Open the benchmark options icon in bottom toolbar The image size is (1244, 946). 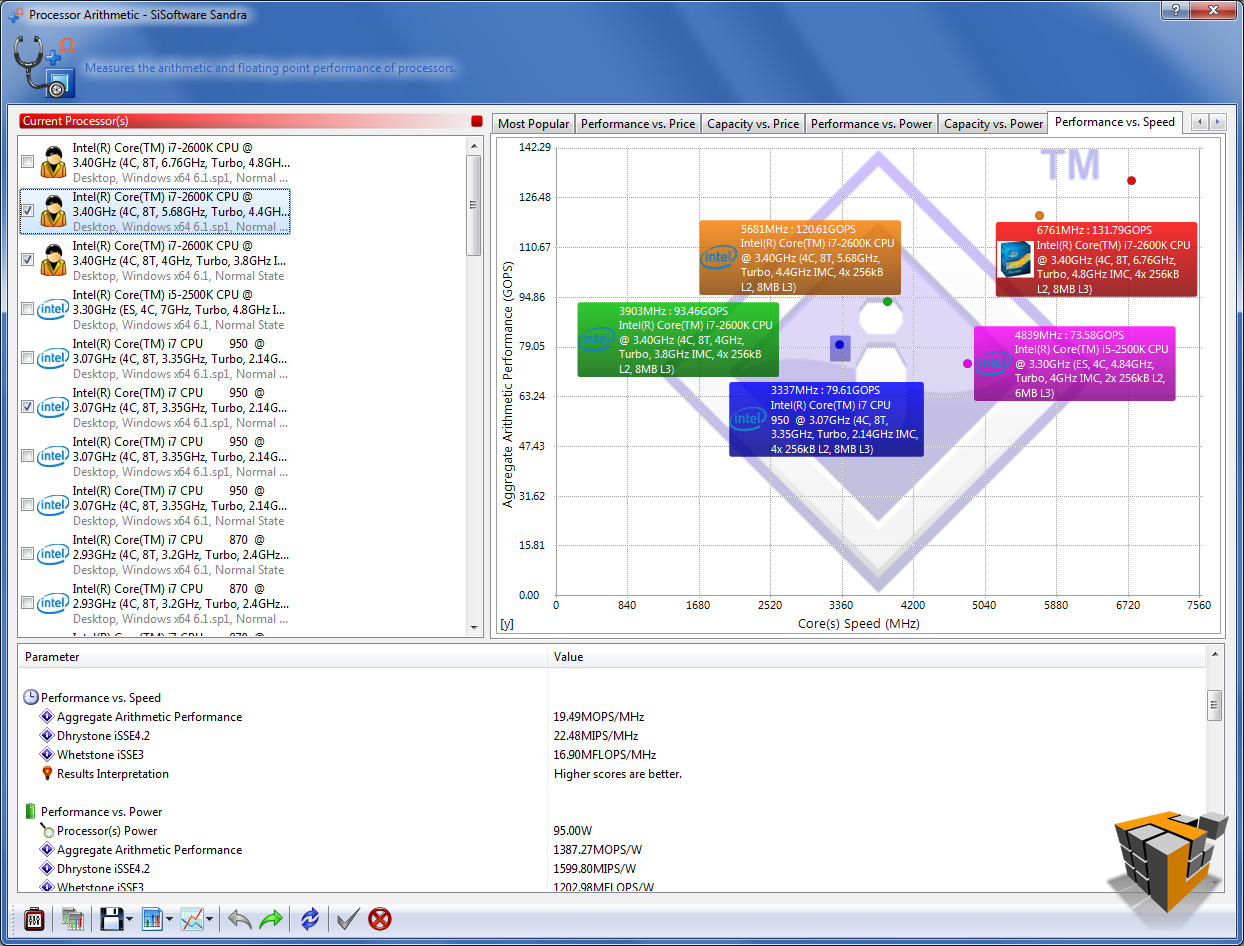34,918
